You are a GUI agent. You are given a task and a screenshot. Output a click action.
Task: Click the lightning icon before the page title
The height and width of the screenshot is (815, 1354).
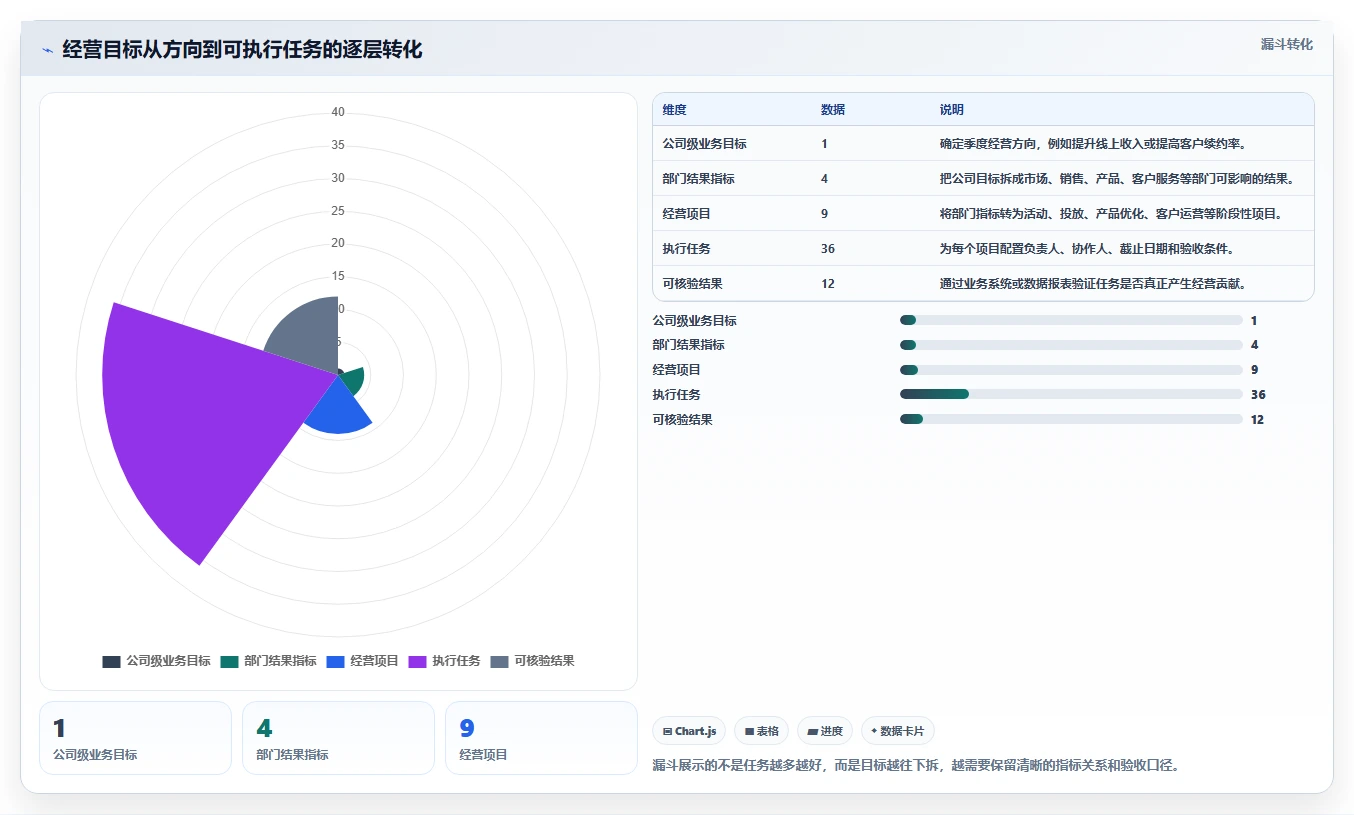[x=47, y=50]
